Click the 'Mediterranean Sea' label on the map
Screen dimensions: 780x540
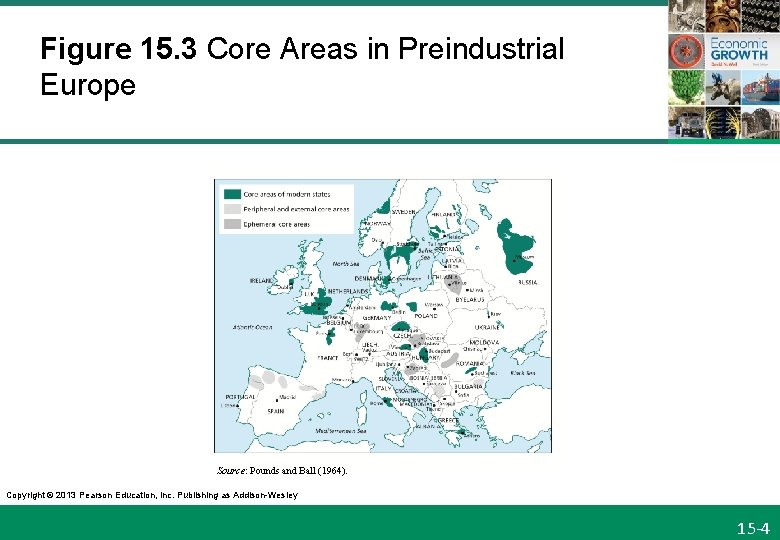341,431
